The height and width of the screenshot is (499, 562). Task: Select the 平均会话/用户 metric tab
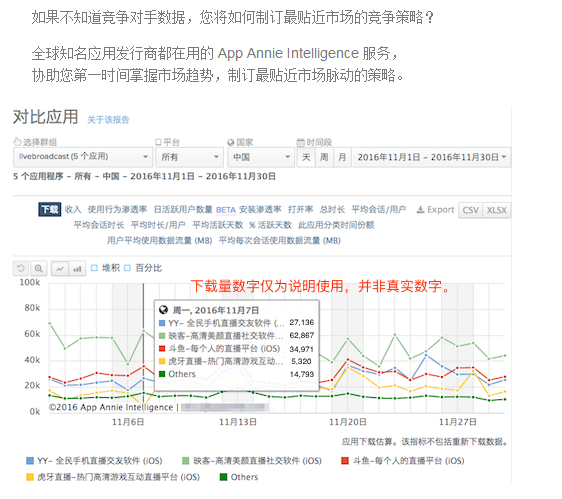click(378, 209)
